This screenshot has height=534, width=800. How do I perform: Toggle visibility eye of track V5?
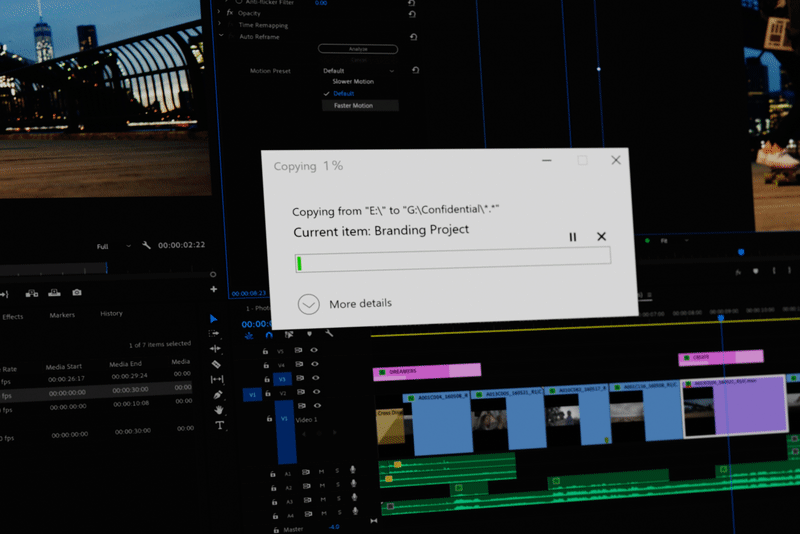[314, 350]
